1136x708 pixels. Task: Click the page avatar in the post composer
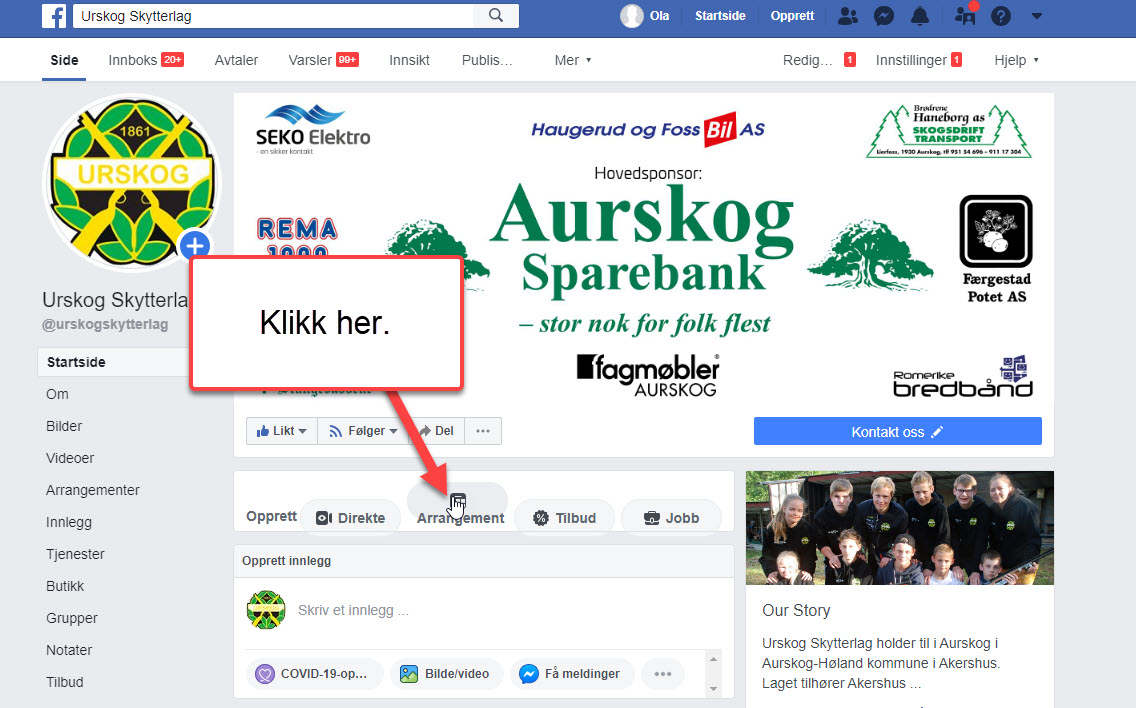click(x=266, y=610)
